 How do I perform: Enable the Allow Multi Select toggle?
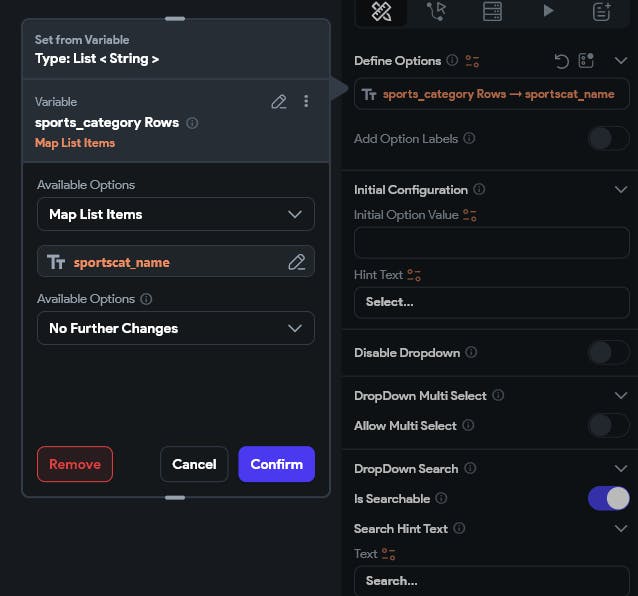[608, 426]
